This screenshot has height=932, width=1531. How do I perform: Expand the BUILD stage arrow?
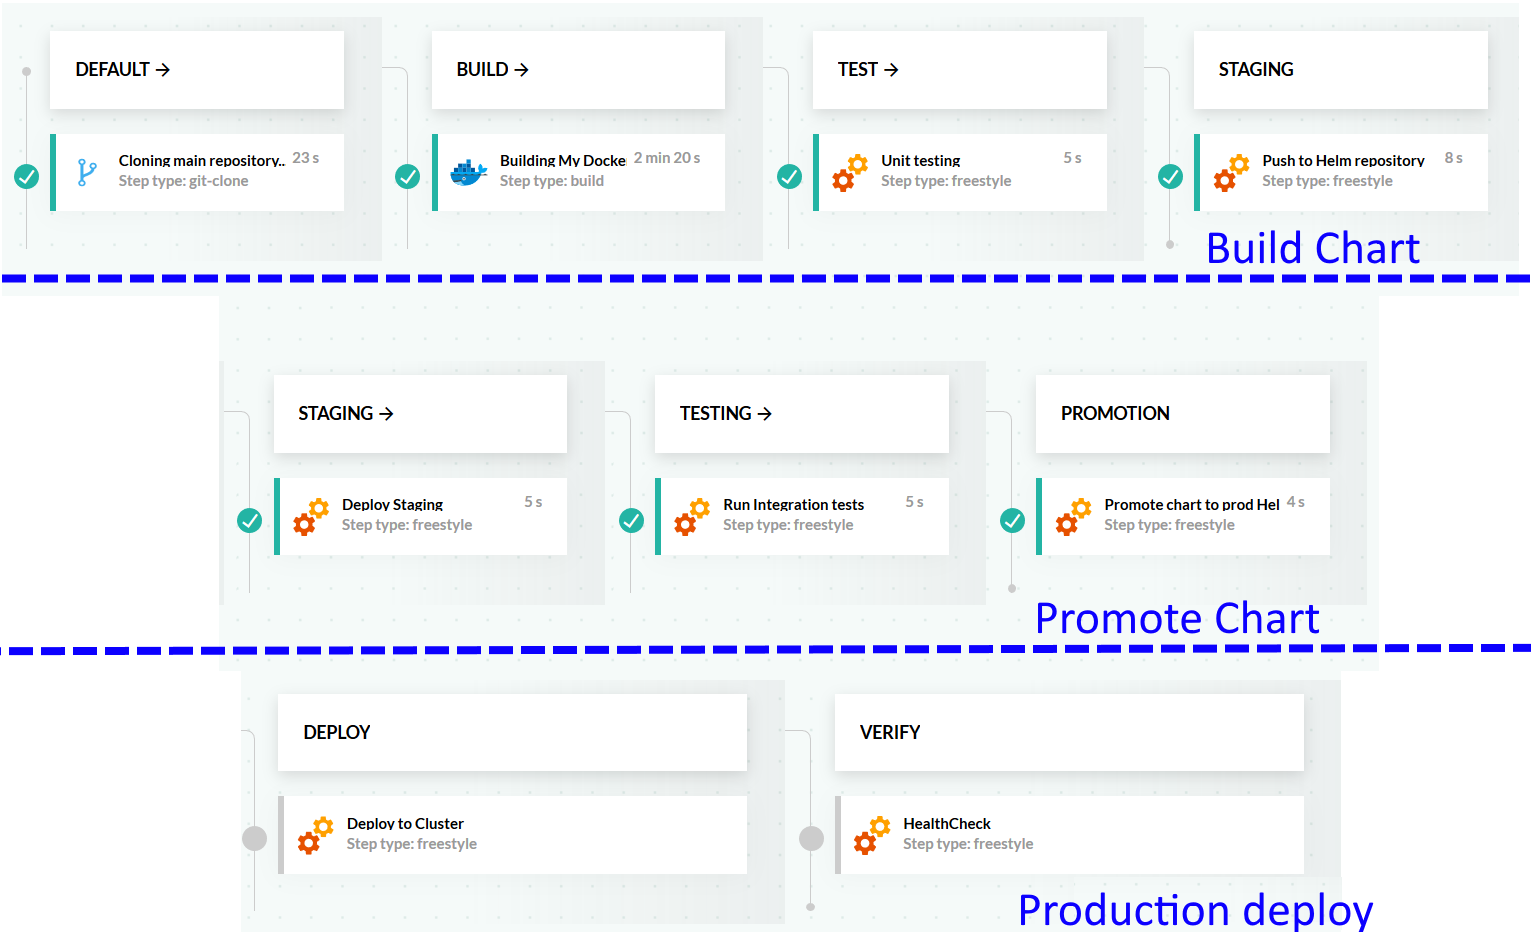pyautogui.click(x=521, y=70)
